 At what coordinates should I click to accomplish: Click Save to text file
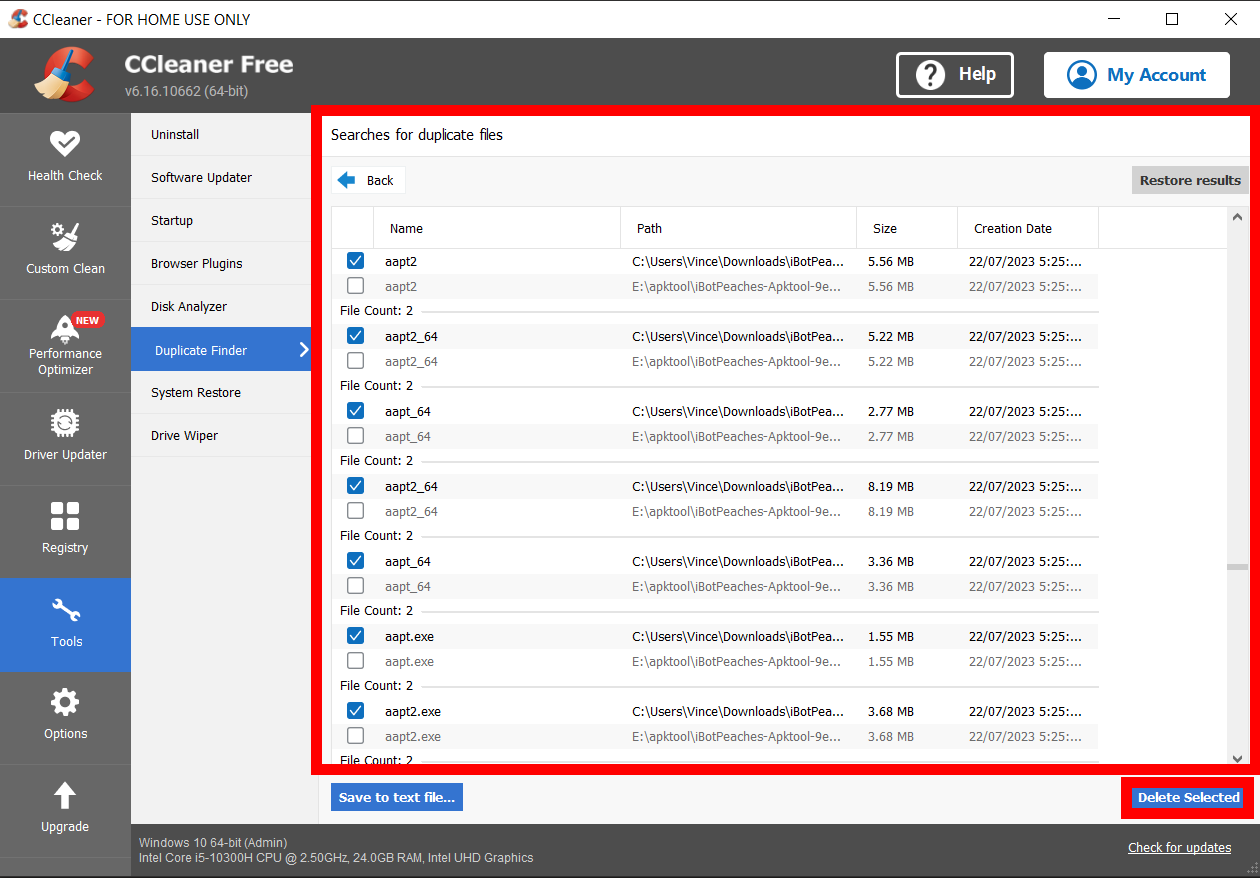click(396, 797)
